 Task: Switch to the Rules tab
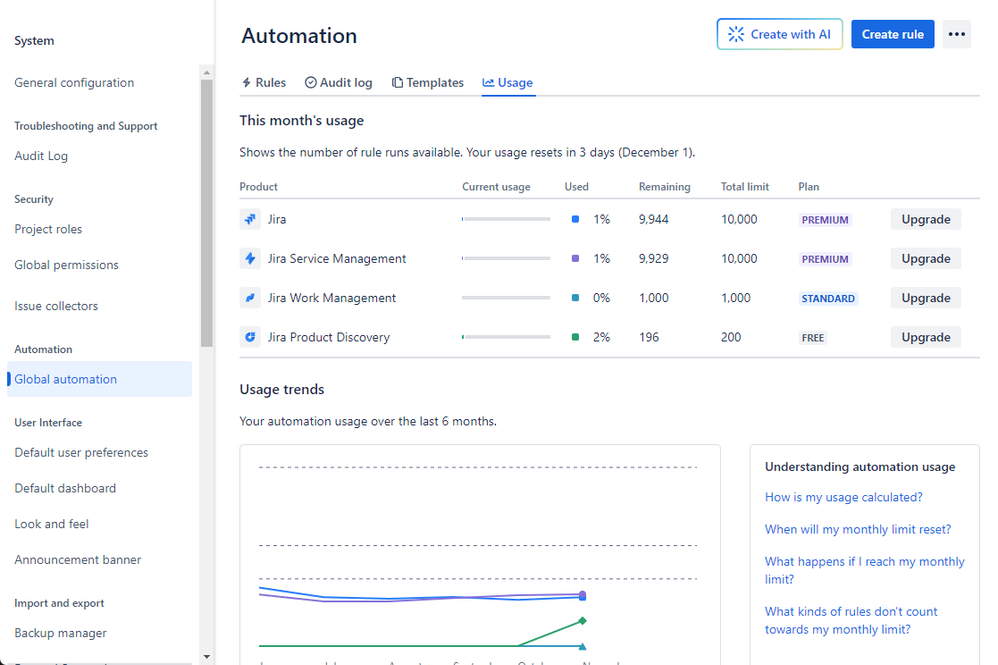264,83
